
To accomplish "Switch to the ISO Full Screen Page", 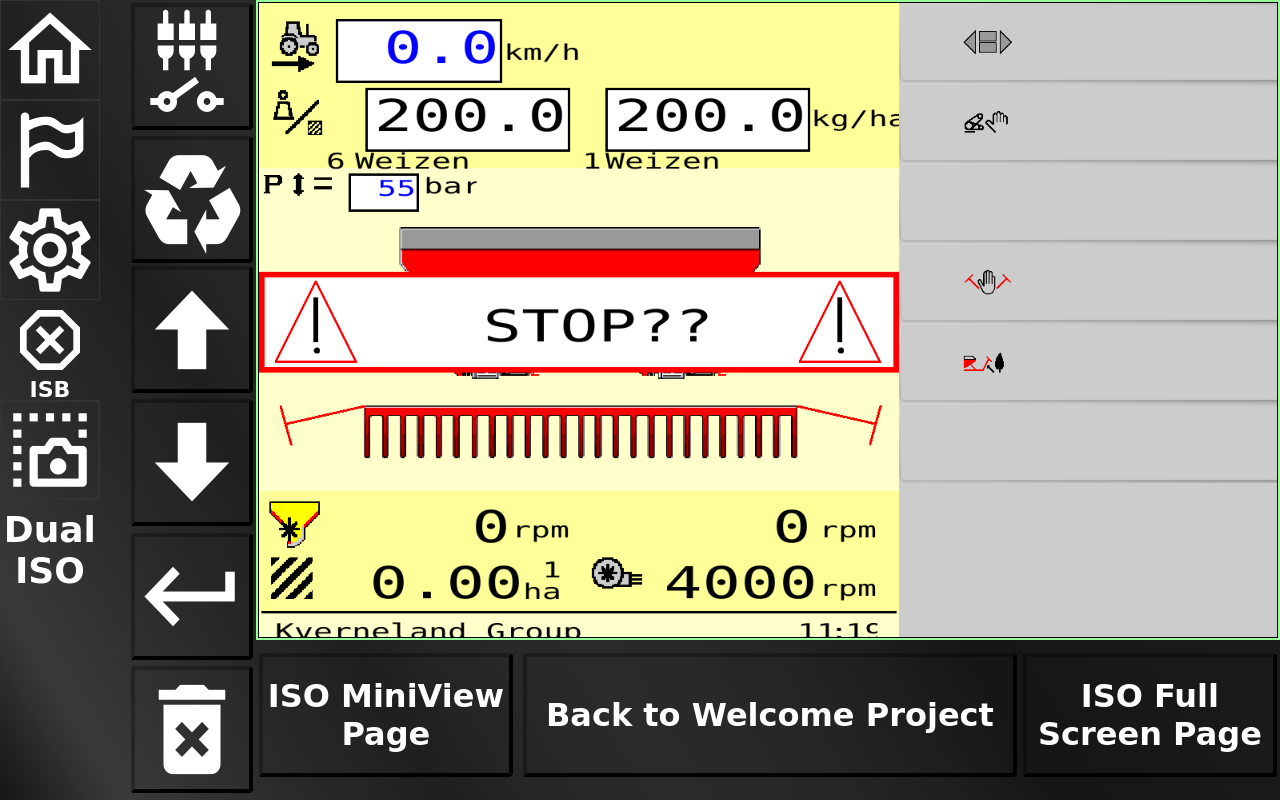I will (x=1148, y=714).
